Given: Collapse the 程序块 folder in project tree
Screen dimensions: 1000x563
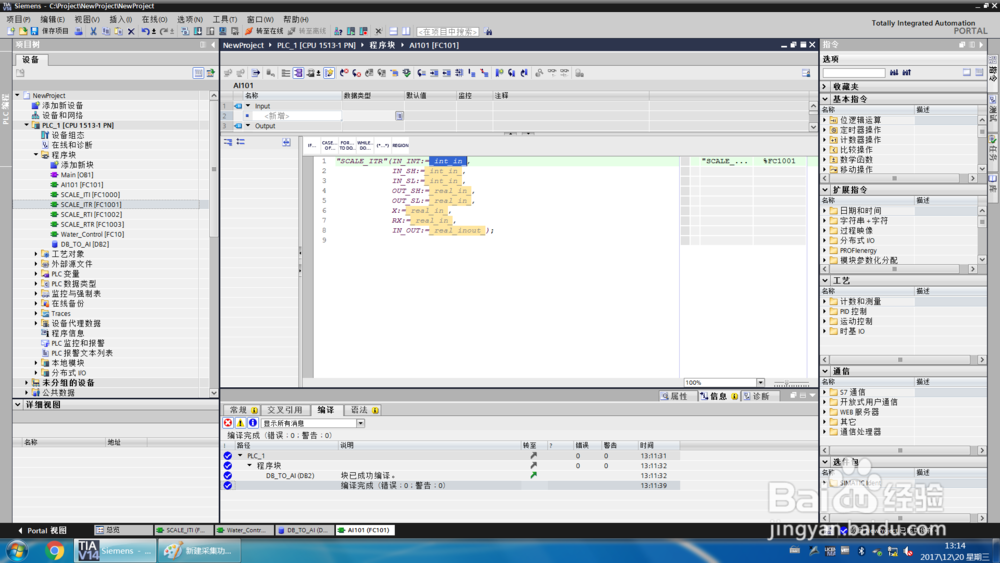Looking at the screenshot, I should 36,155.
